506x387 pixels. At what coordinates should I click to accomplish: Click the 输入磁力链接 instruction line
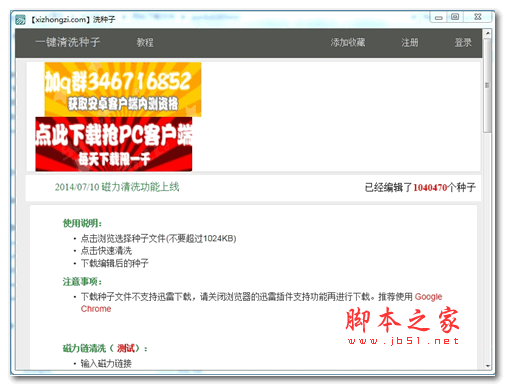click(106, 363)
